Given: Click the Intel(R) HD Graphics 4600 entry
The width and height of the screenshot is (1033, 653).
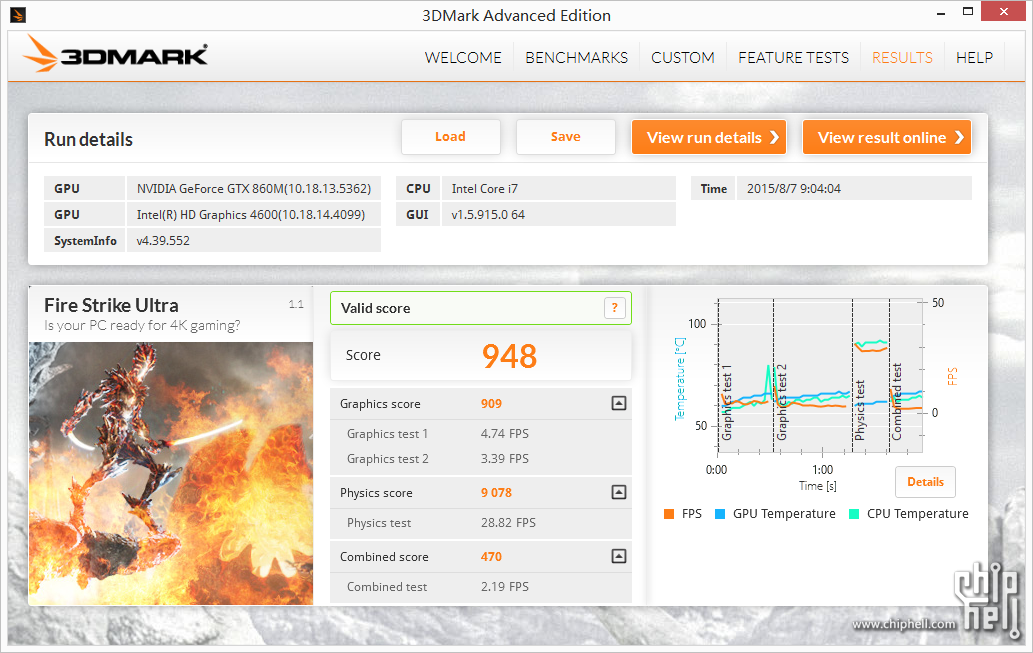Looking at the screenshot, I should pyautogui.click(x=254, y=215).
